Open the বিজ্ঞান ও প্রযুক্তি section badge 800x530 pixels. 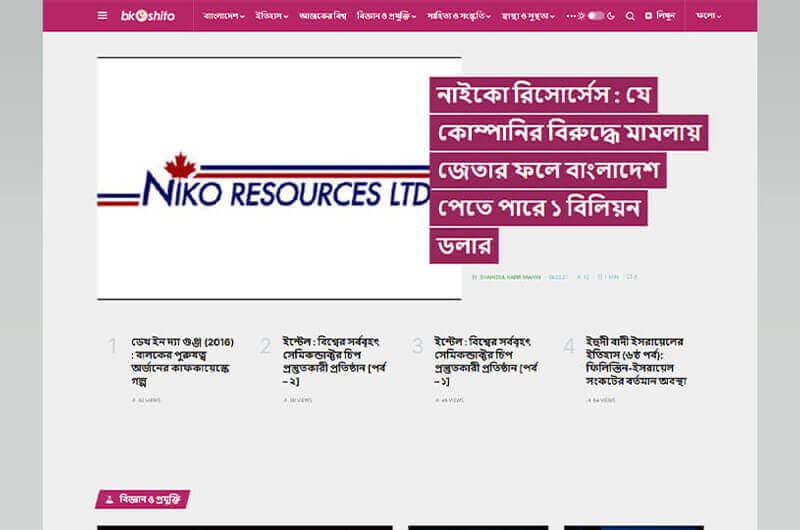click(x=143, y=499)
